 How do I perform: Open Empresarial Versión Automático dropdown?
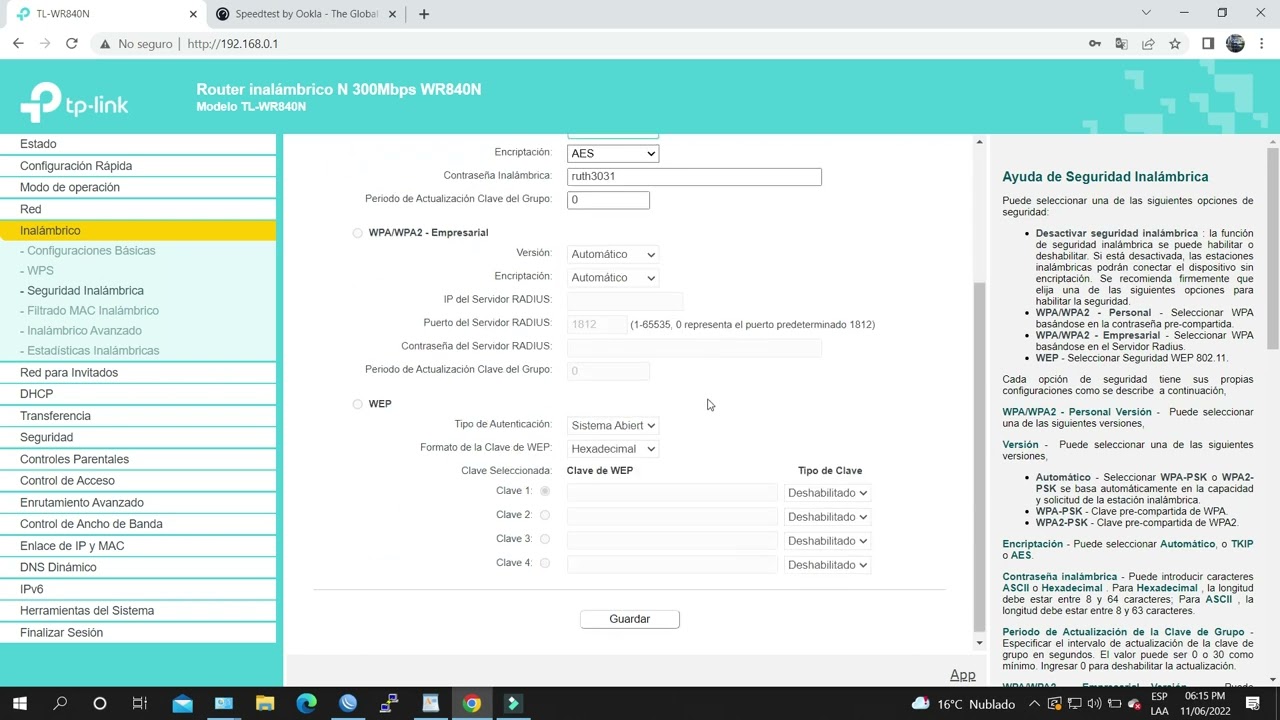tap(612, 254)
